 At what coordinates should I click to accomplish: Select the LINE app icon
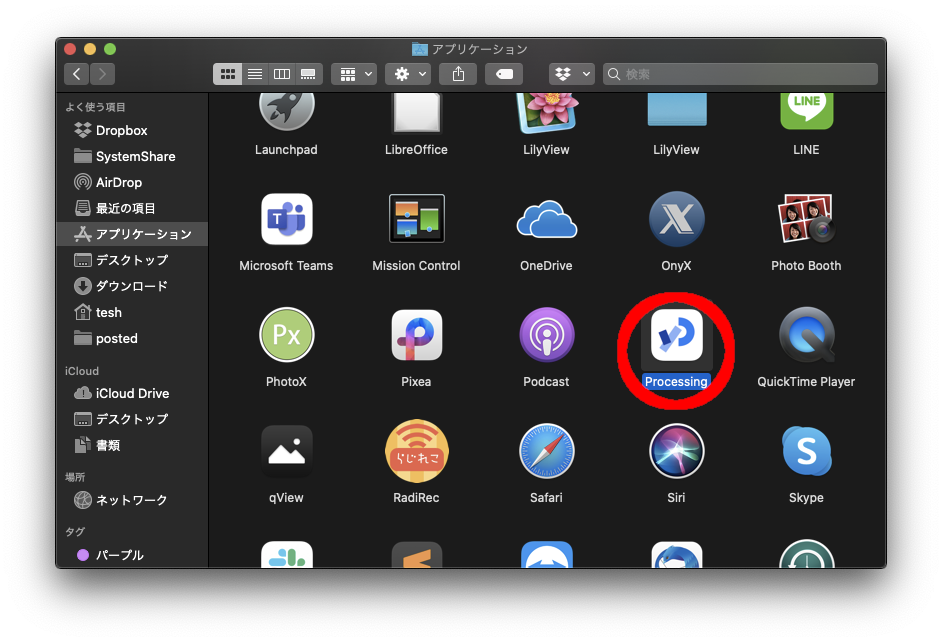coord(806,112)
